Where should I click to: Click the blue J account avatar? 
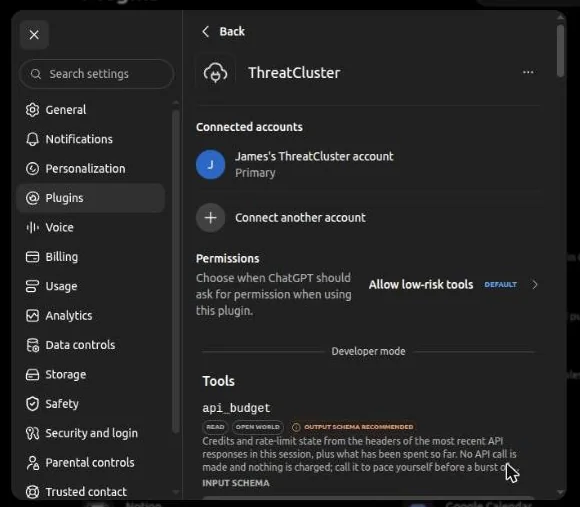(x=210, y=165)
